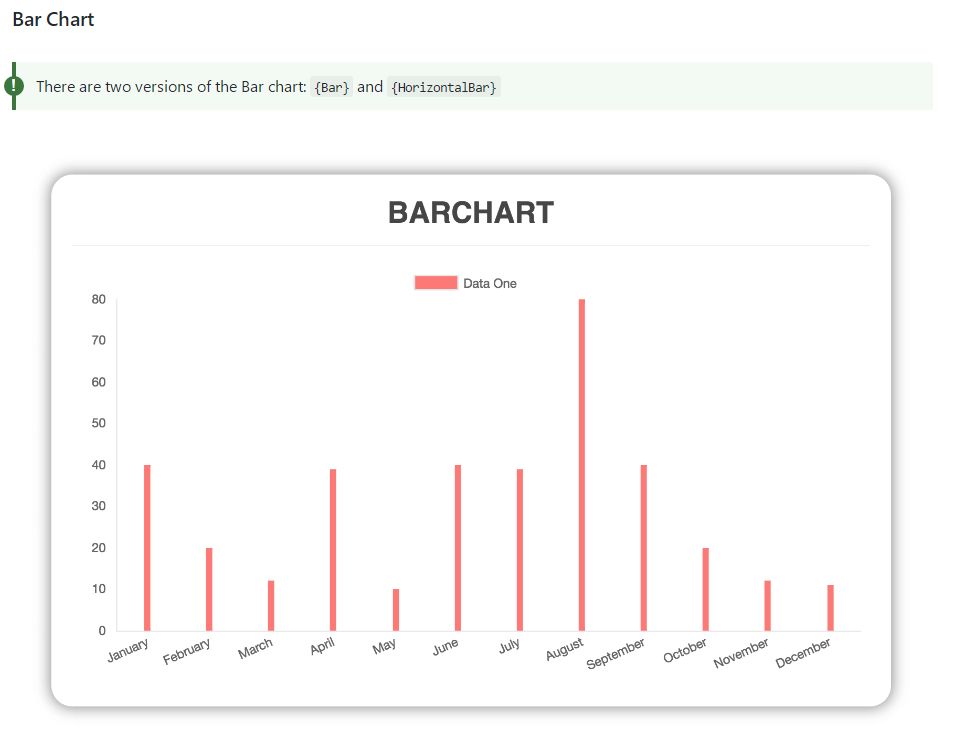Click the 80 y-axis value
Screen dimensions: 954x736
pos(99,299)
